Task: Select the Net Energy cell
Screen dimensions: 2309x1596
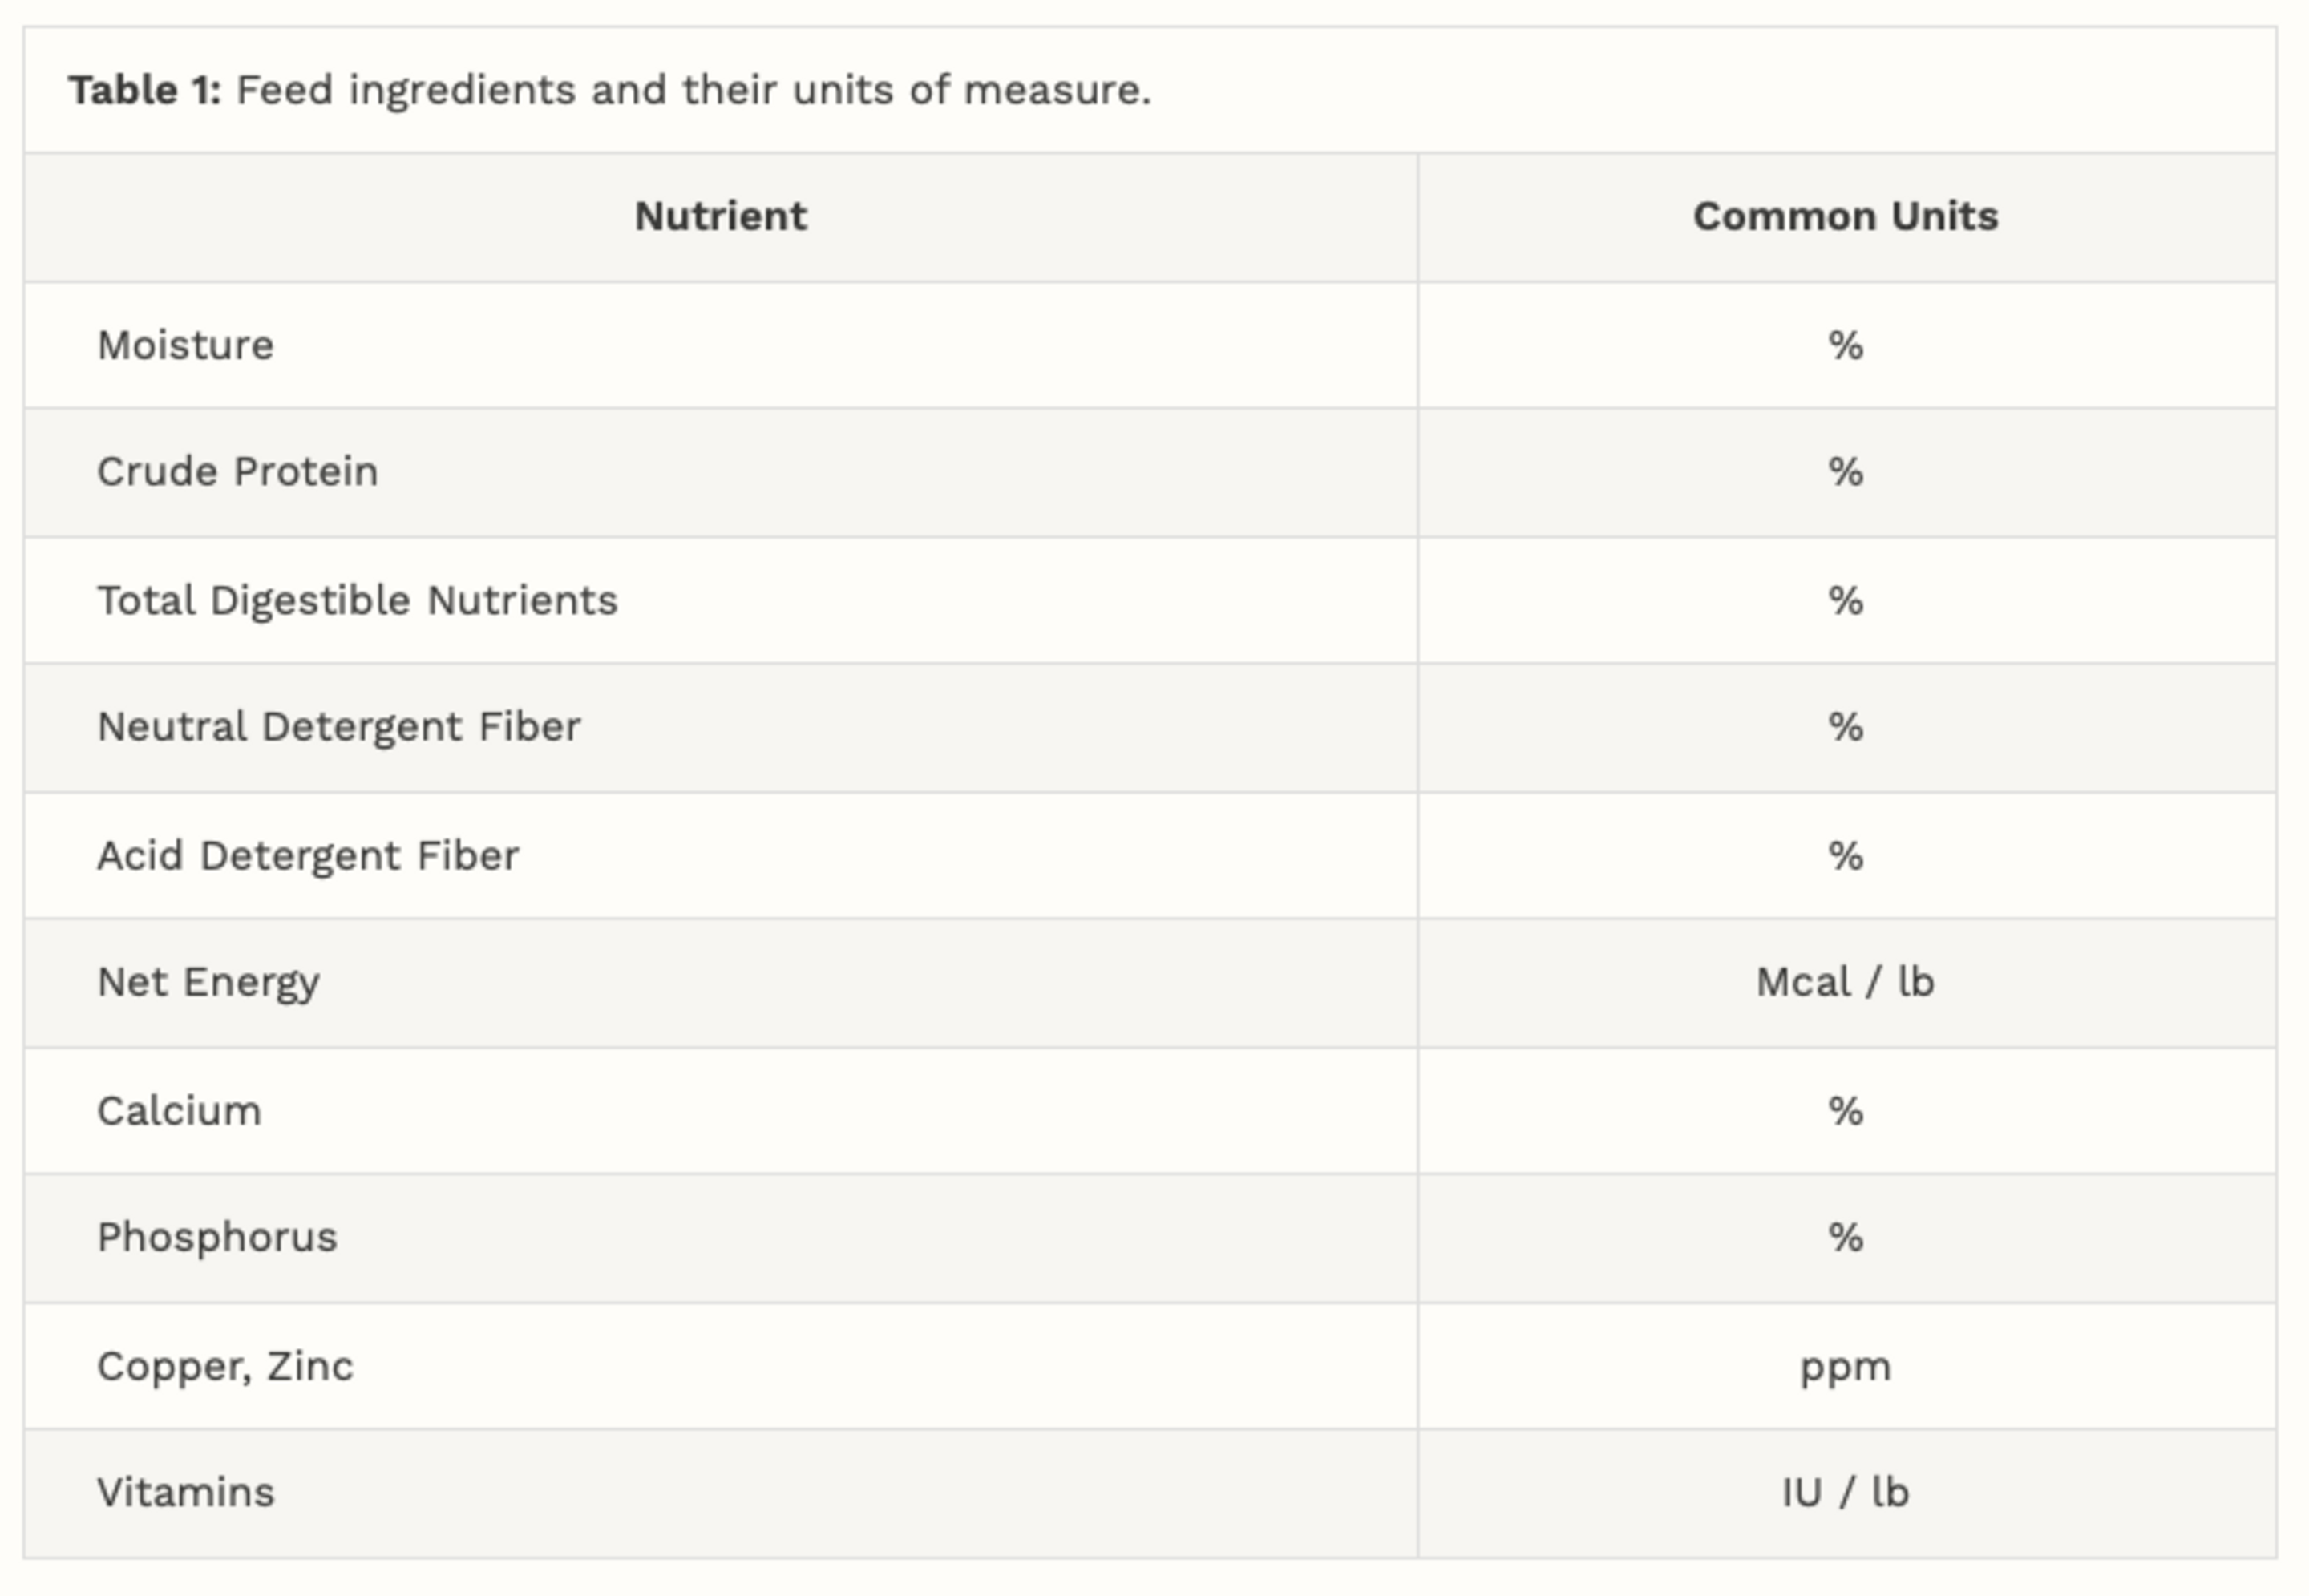Action: coord(208,983)
